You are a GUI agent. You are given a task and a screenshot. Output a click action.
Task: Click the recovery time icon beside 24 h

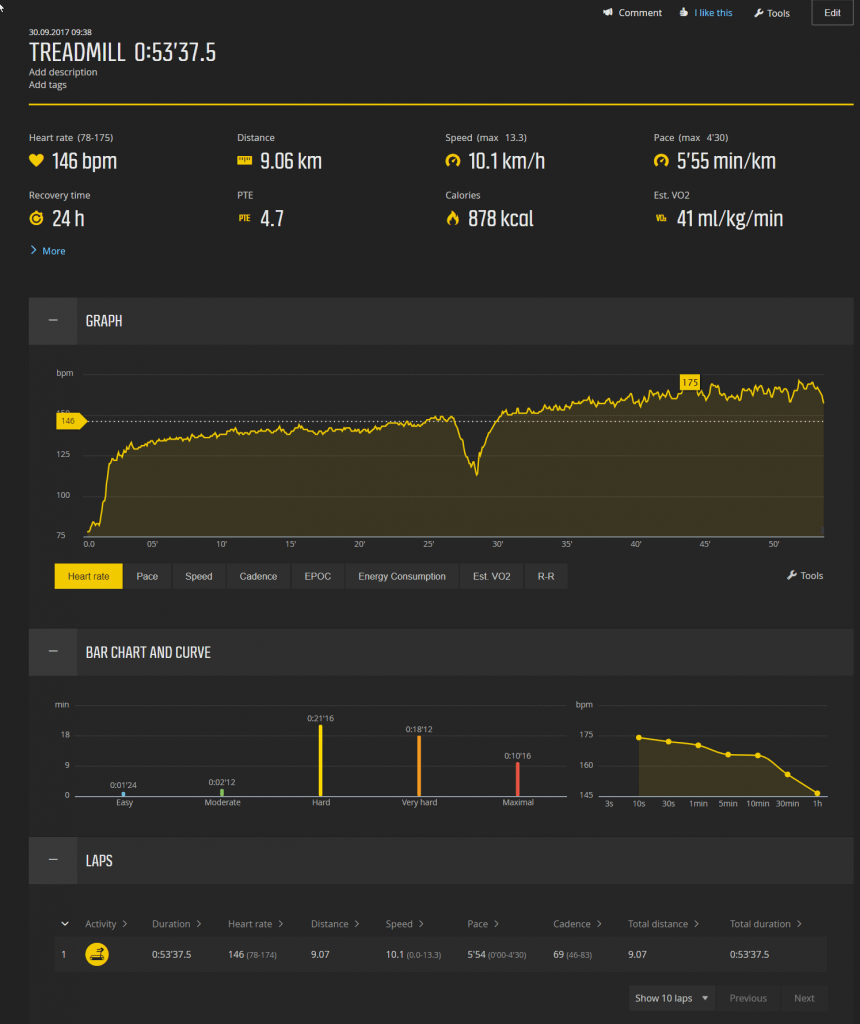tap(36, 218)
